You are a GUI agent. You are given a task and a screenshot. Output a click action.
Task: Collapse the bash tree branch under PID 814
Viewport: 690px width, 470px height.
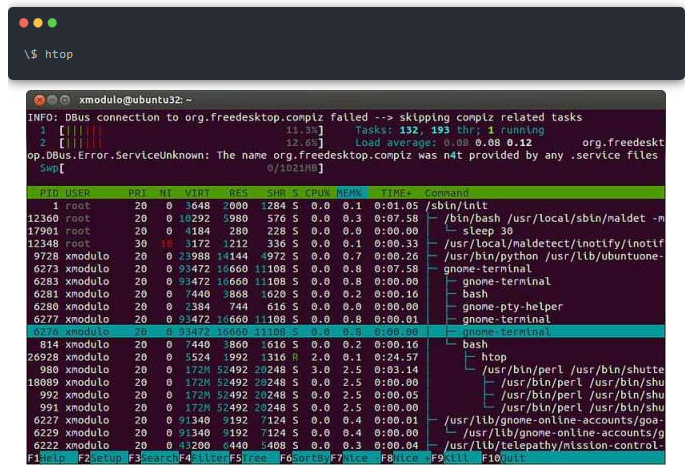click(474, 344)
